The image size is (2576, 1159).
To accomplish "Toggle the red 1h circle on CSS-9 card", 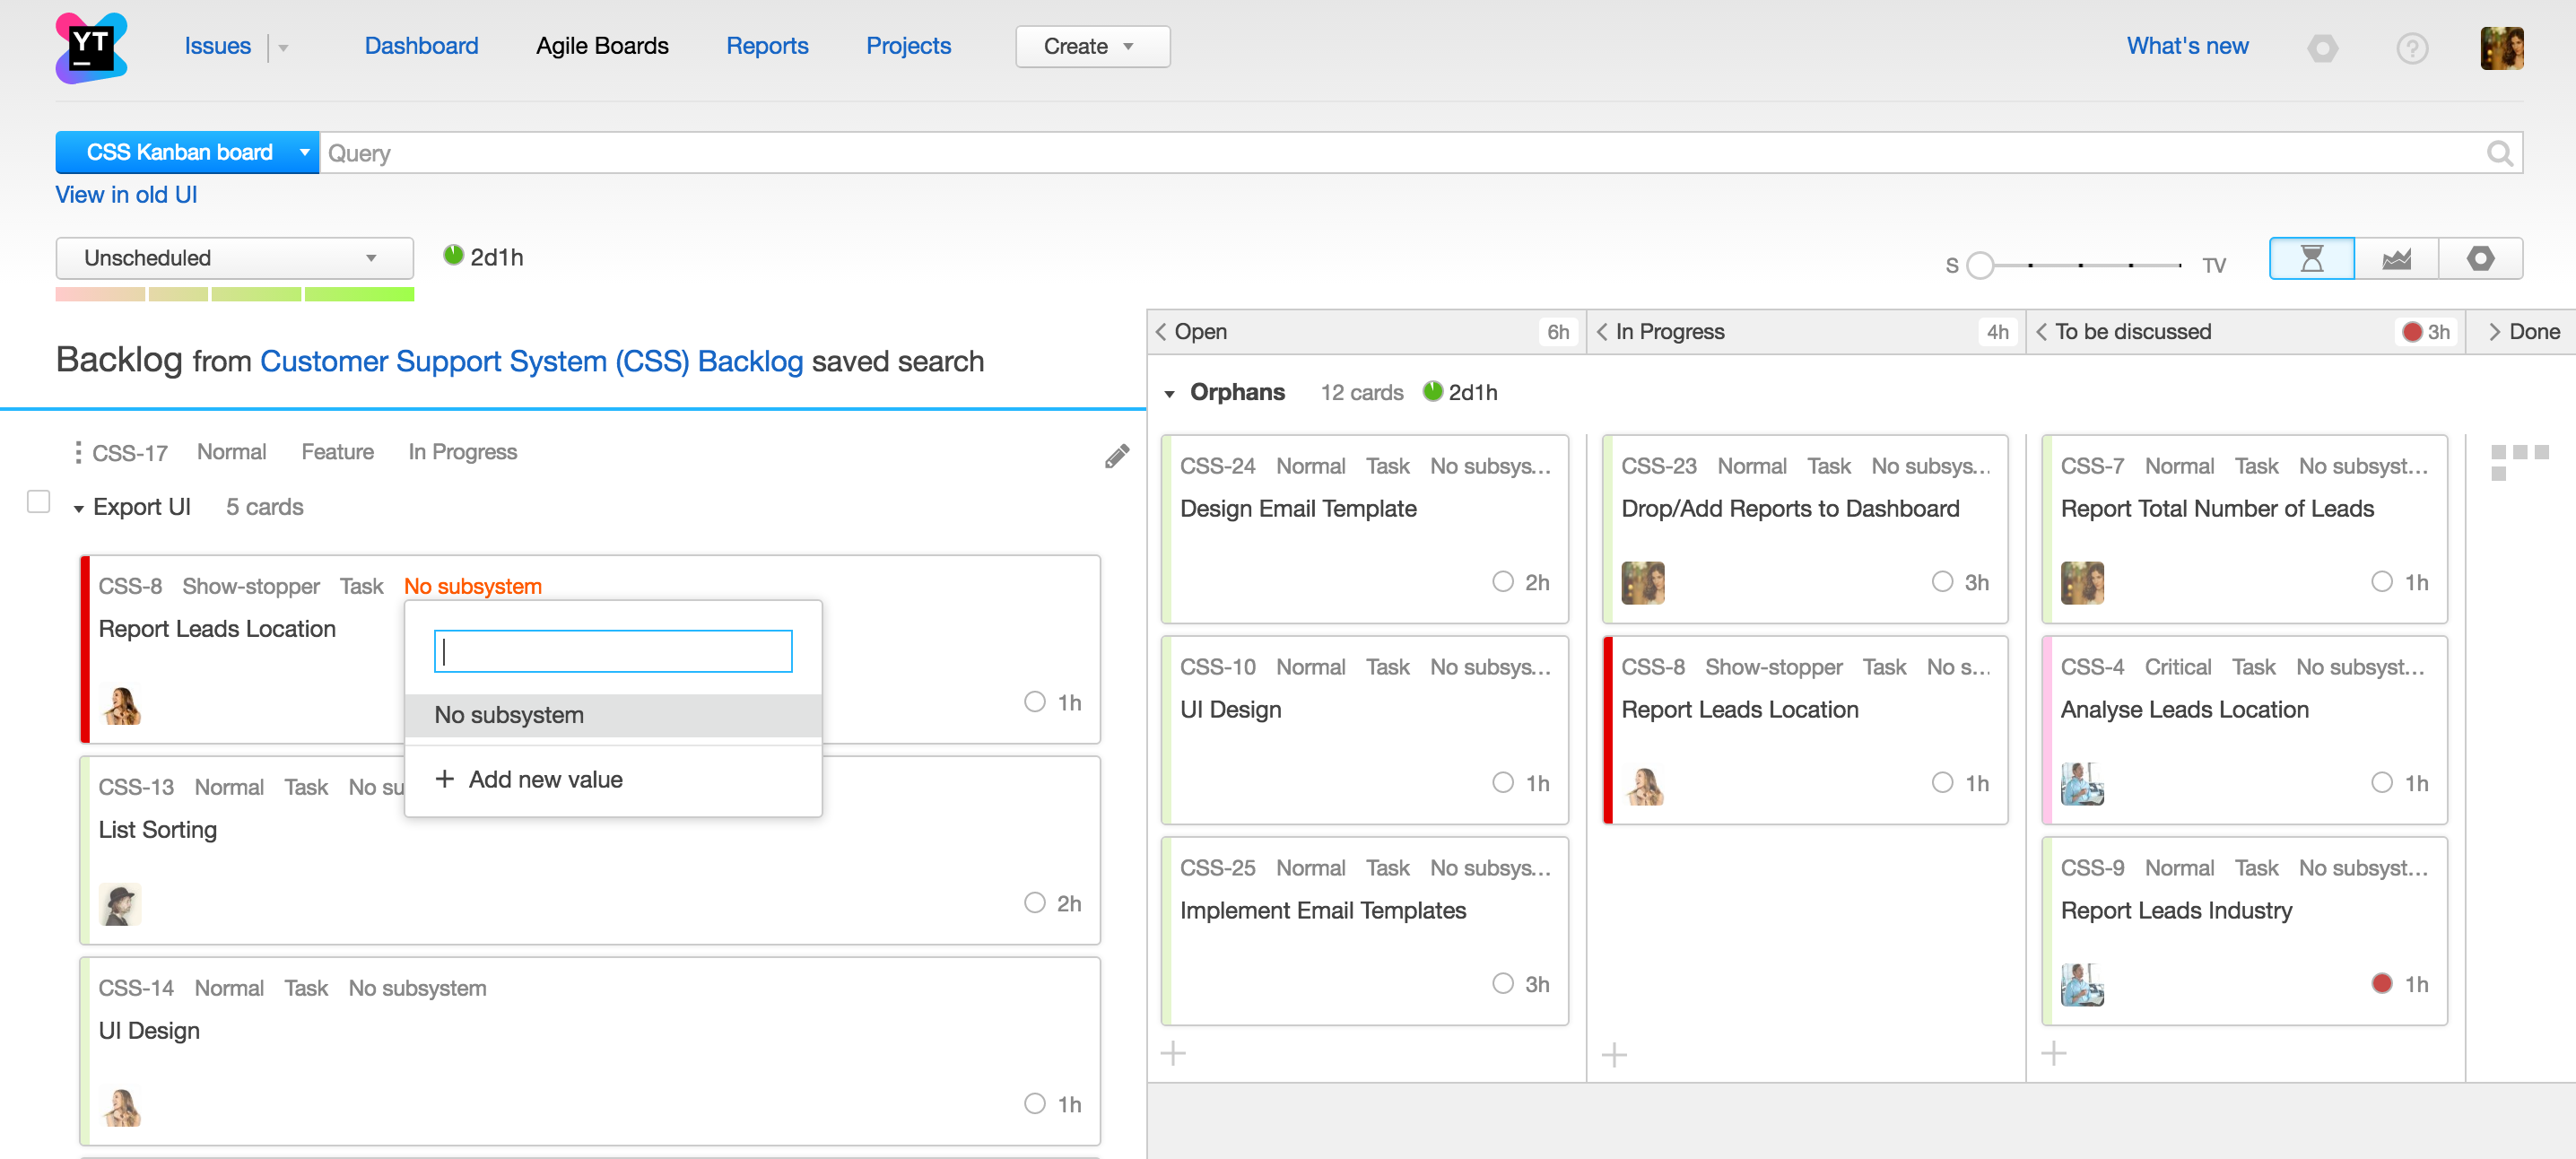I will point(2382,983).
